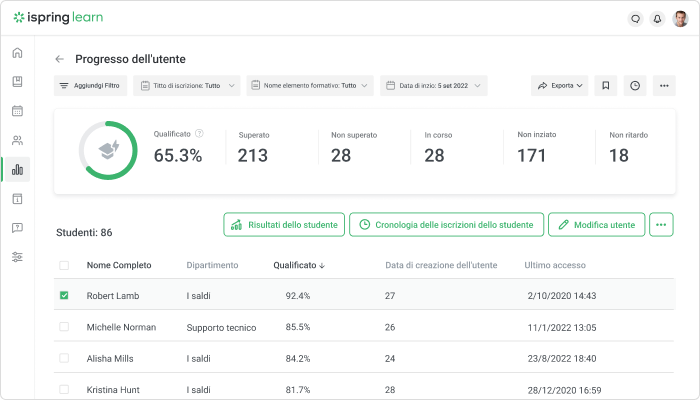Check the Alisha Mills checkbox
This screenshot has height=400, width=700.
pyautogui.click(x=64, y=358)
